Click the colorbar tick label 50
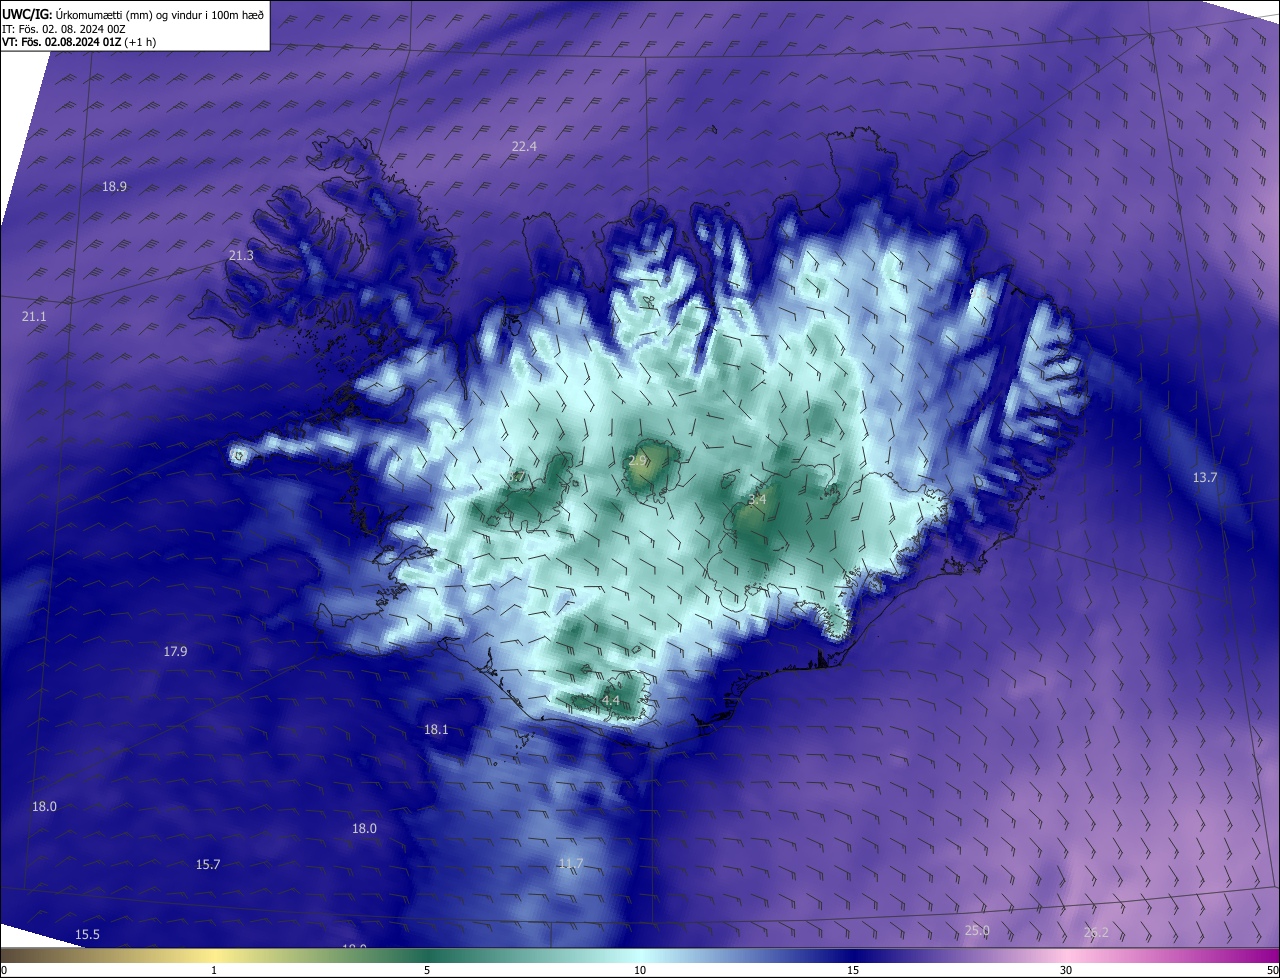The image size is (1280, 978). 1272,970
